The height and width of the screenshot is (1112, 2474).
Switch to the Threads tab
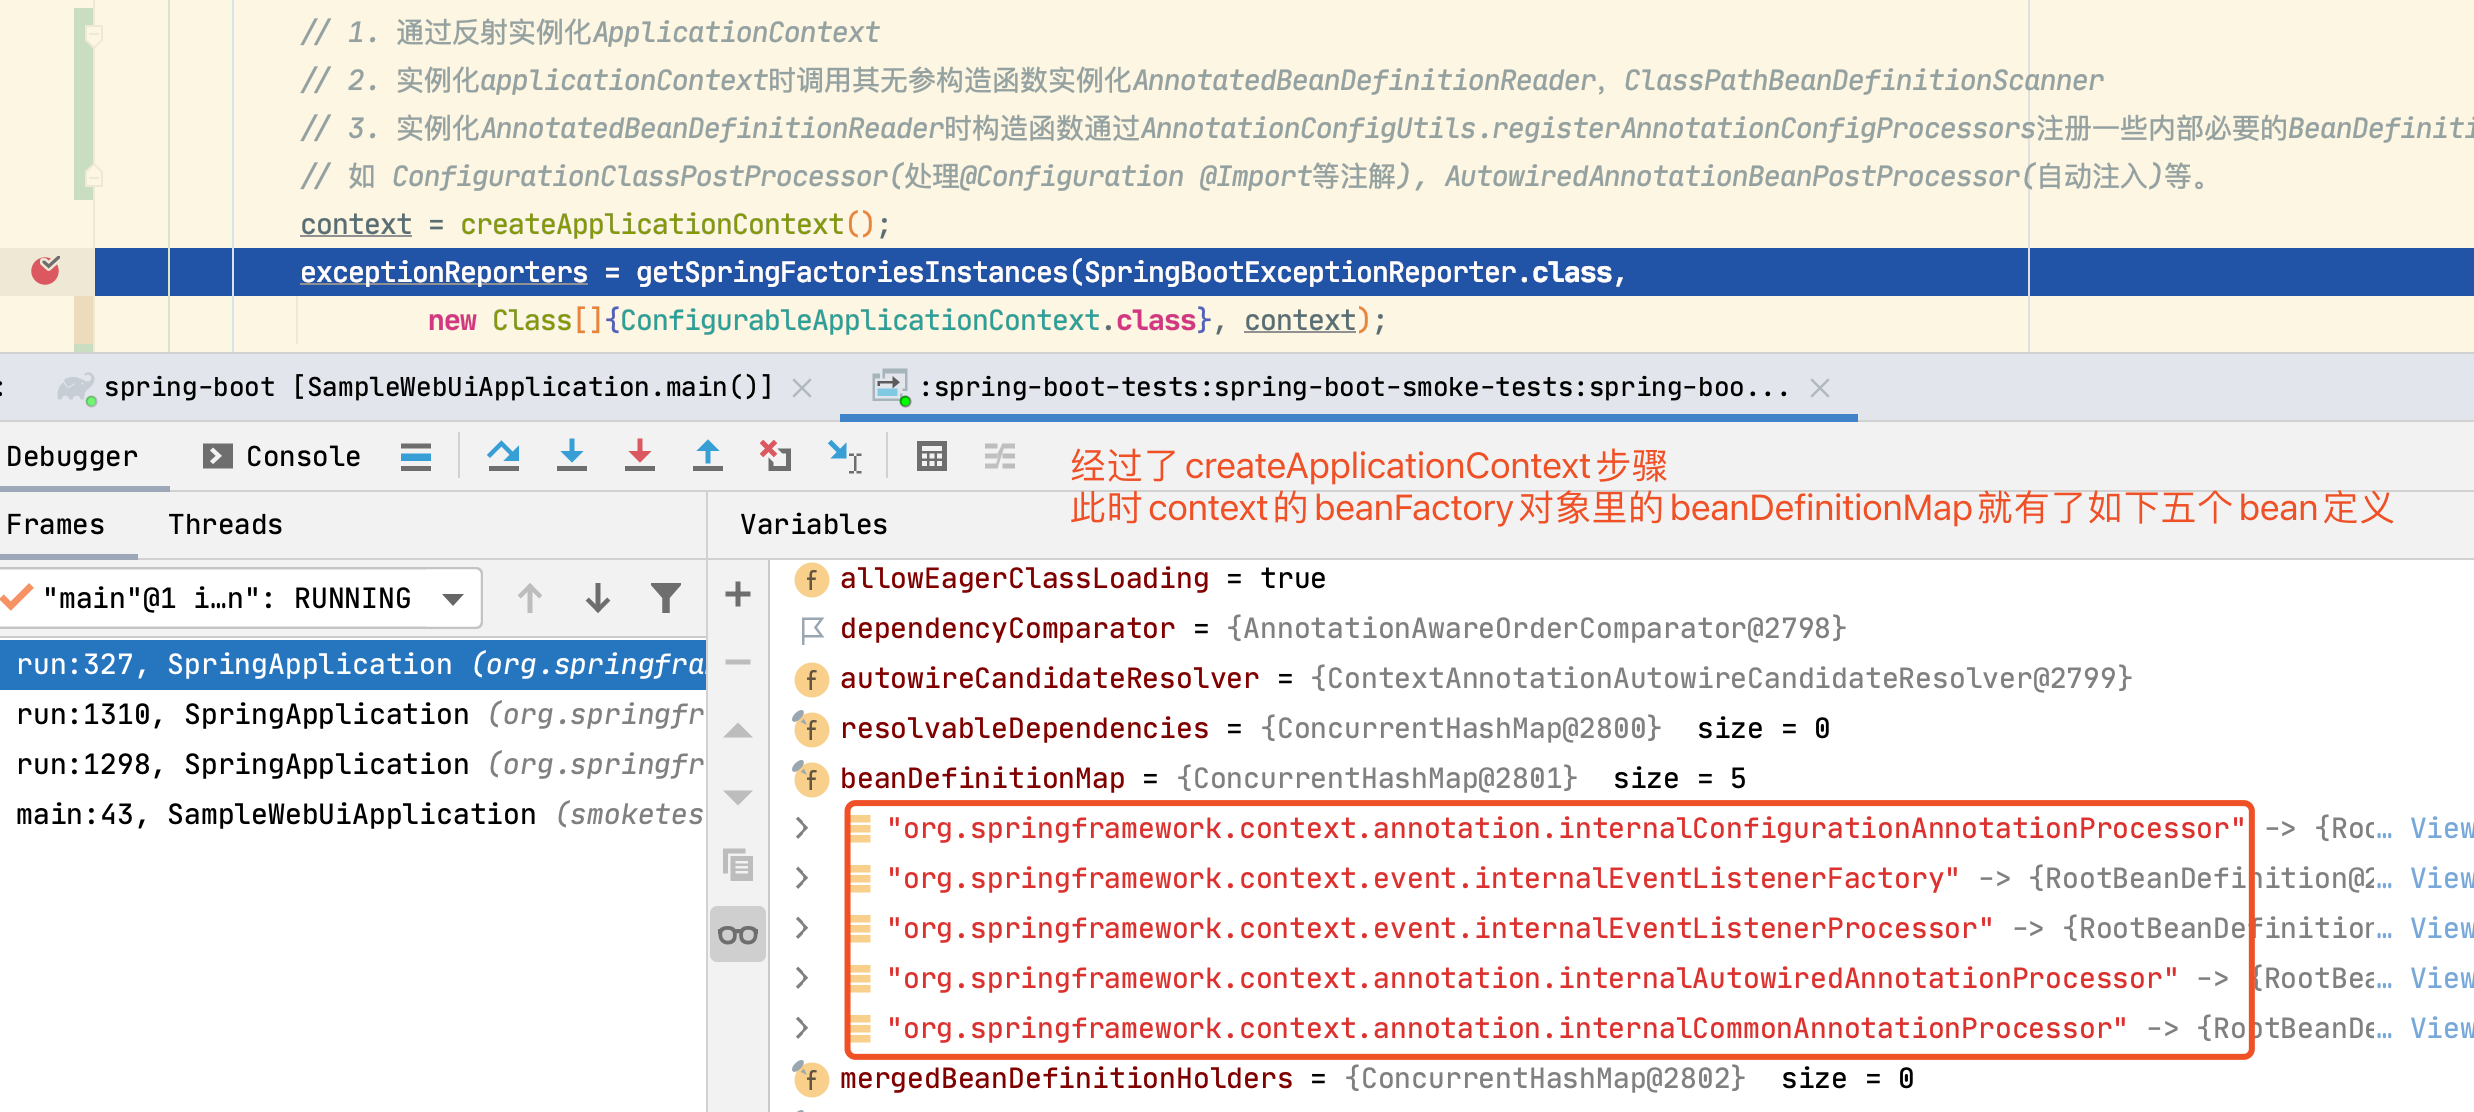pos(225,524)
